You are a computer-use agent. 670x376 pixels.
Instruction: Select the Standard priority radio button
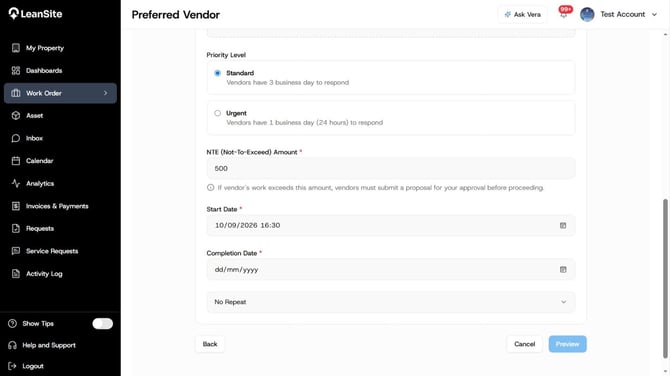pos(217,73)
